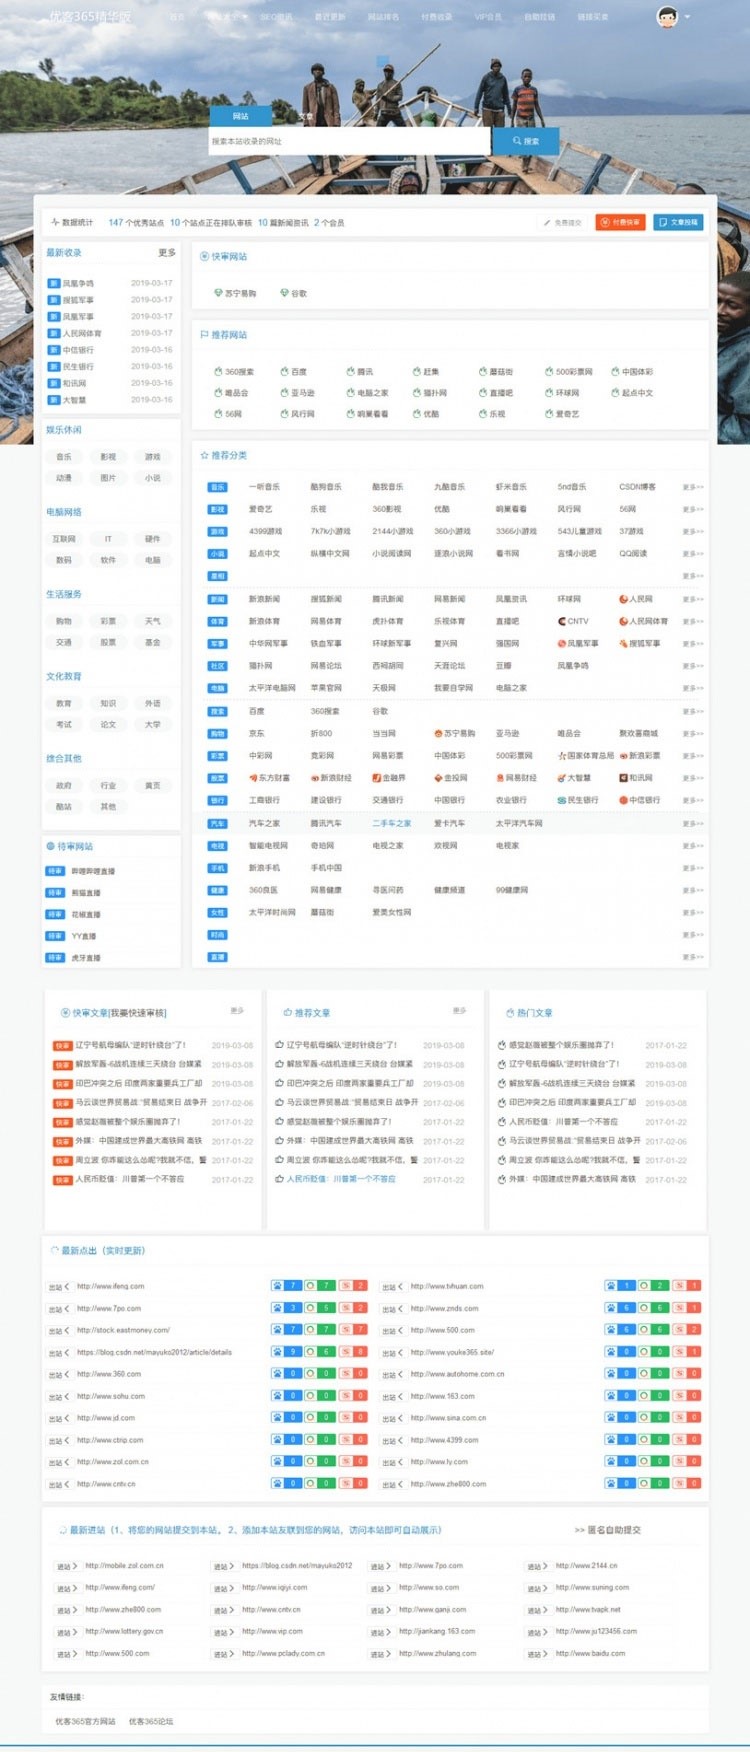This screenshot has height=1752, width=750.
Task: Expand 更多>> for the 音乐 row
Action: (x=692, y=487)
